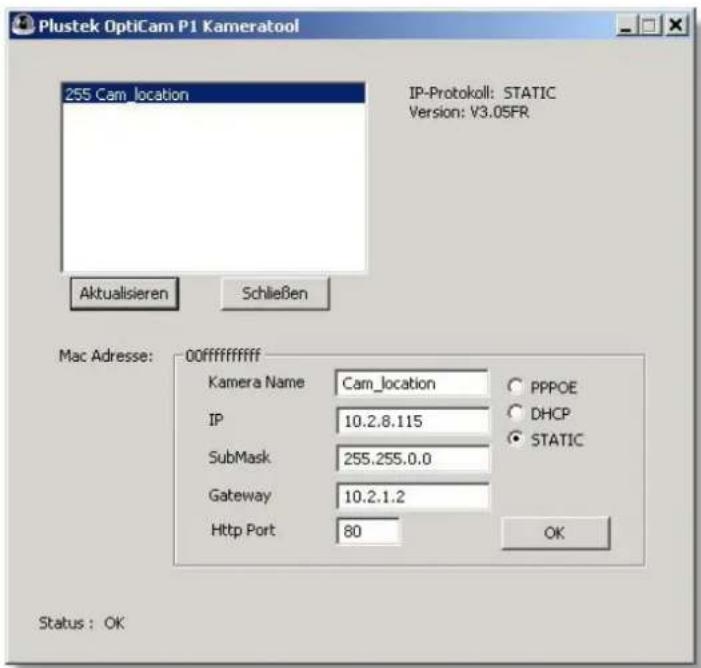
Task: Click the Http Port field
Action: click(367, 531)
